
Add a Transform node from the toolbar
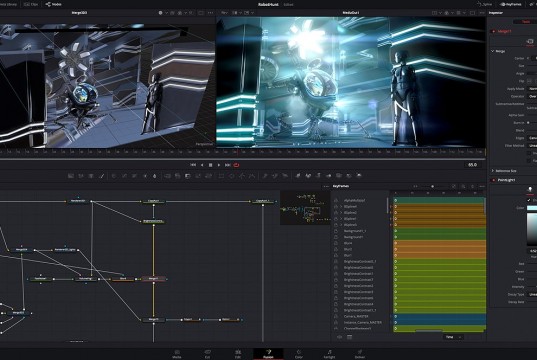click(208, 176)
